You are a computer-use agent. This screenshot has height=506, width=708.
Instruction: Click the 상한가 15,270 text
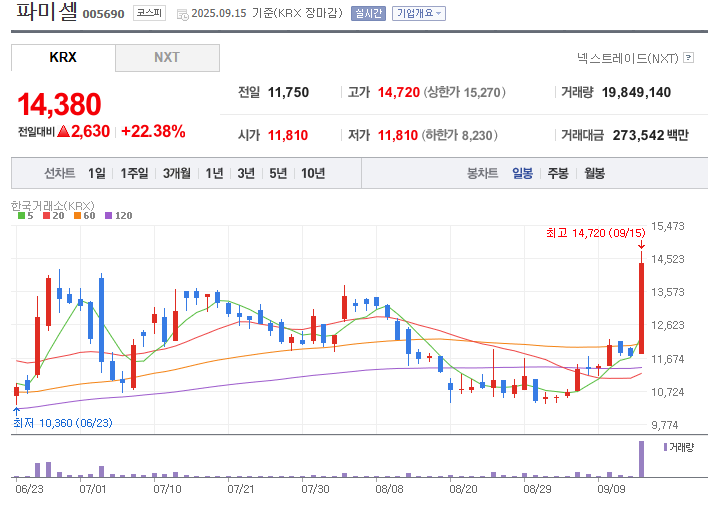coord(465,93)
